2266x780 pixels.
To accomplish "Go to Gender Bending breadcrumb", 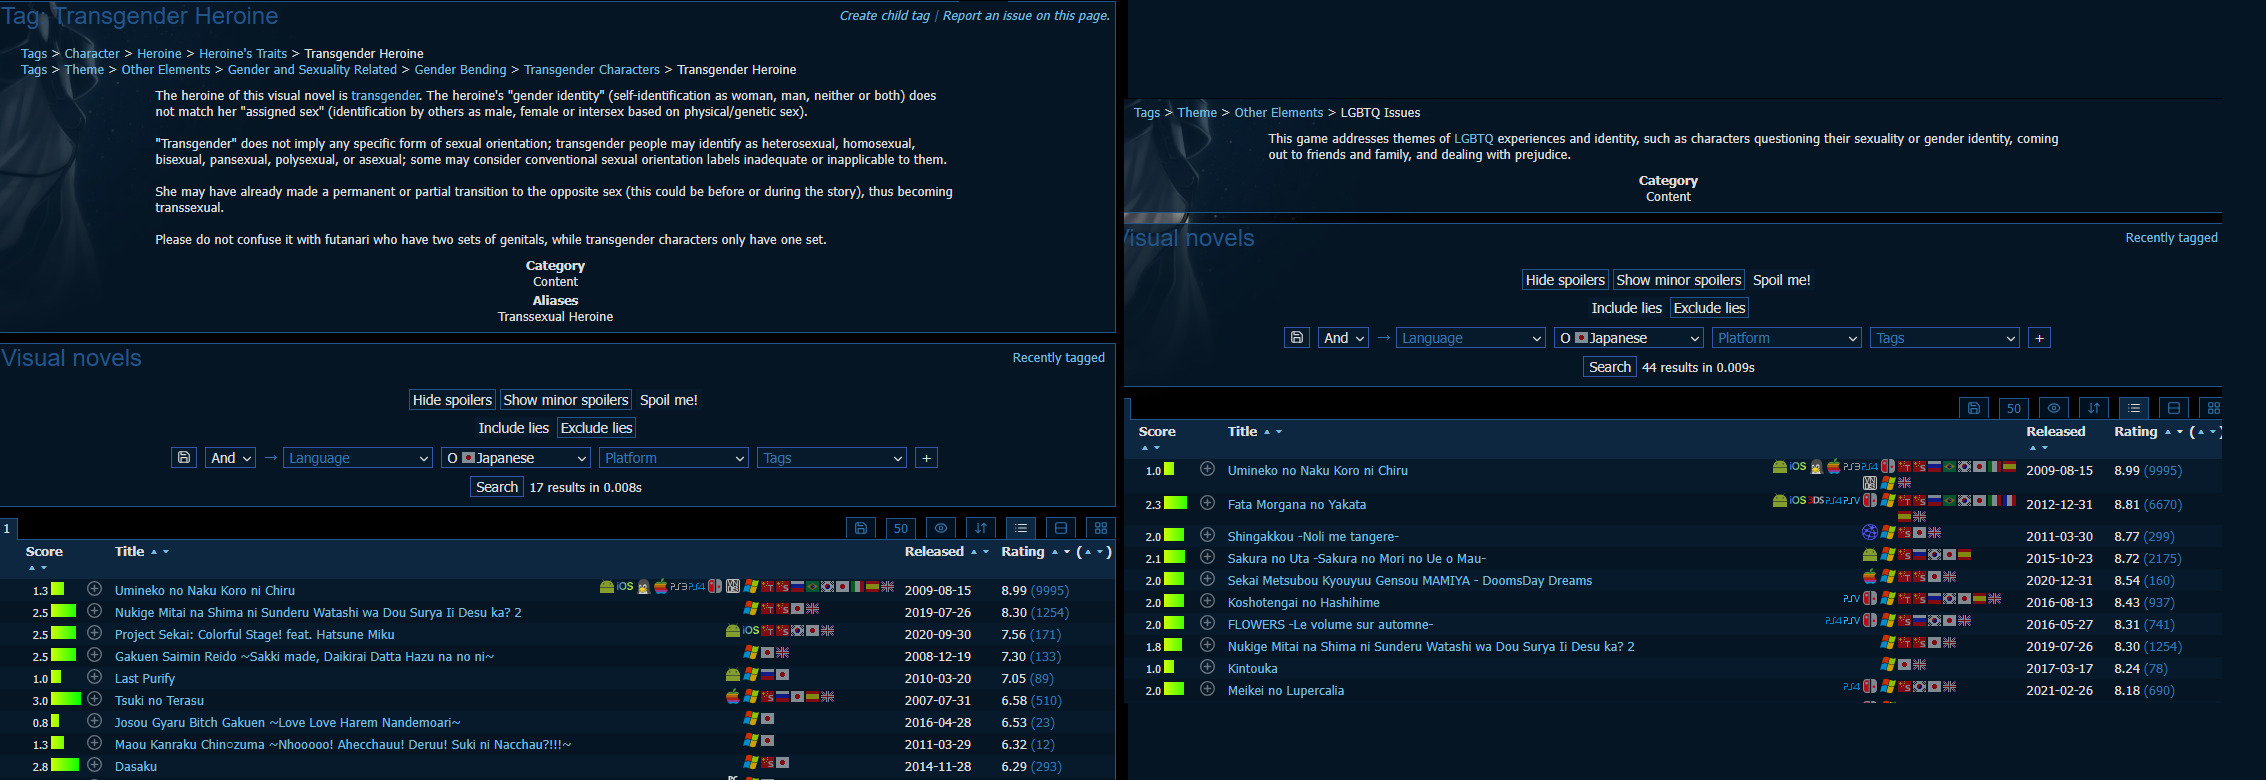I will tap(460, 70).
